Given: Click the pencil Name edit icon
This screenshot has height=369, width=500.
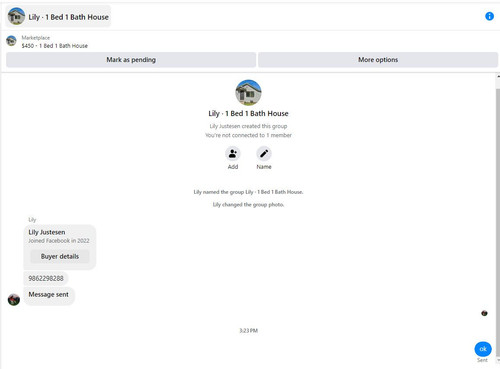Looking at the screenshot, I should [x=264, y=154].
